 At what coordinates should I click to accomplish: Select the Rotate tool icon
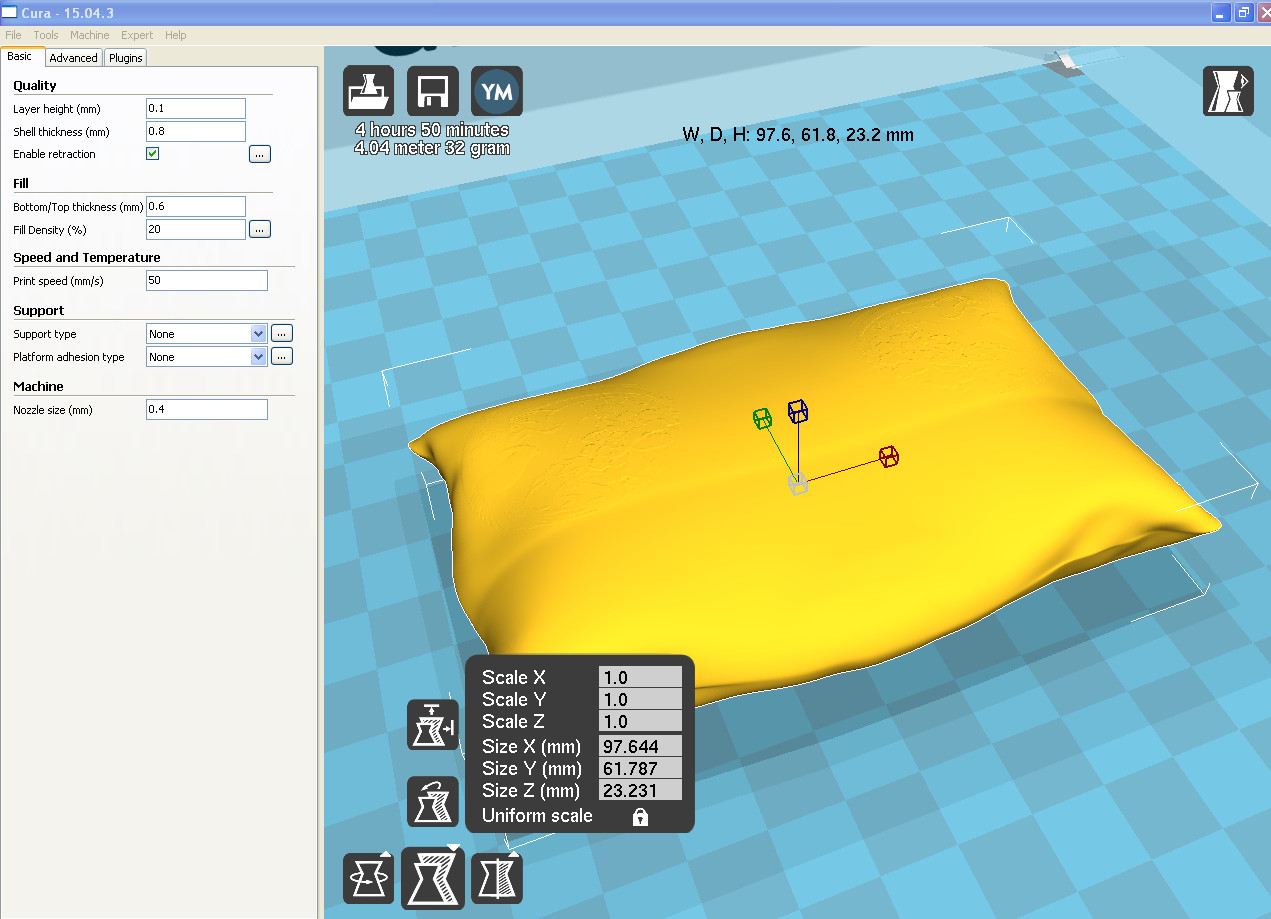(368, 878)
